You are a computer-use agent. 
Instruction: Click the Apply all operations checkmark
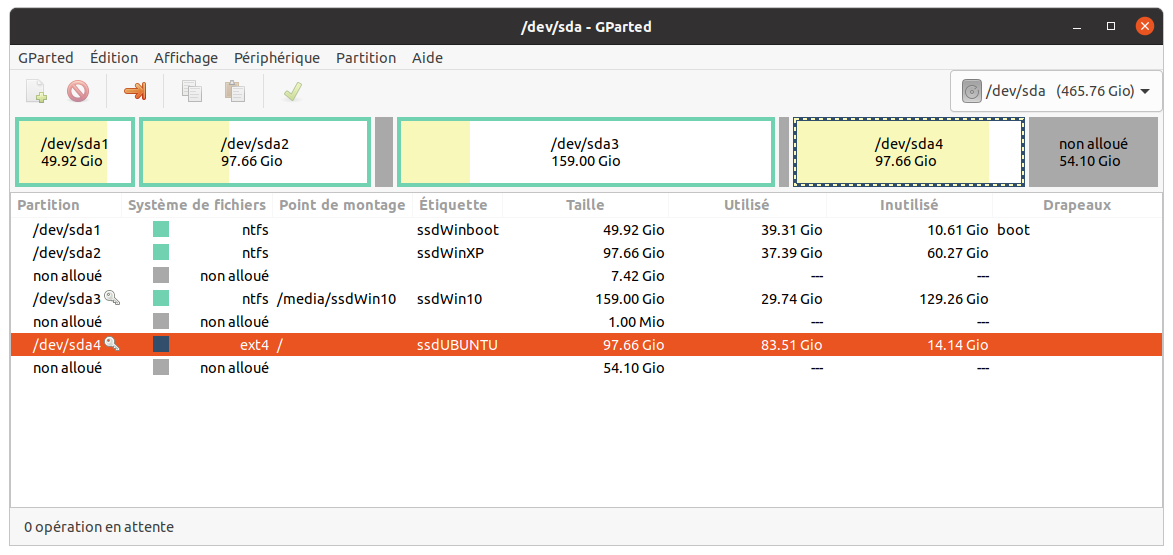point(292,92)
